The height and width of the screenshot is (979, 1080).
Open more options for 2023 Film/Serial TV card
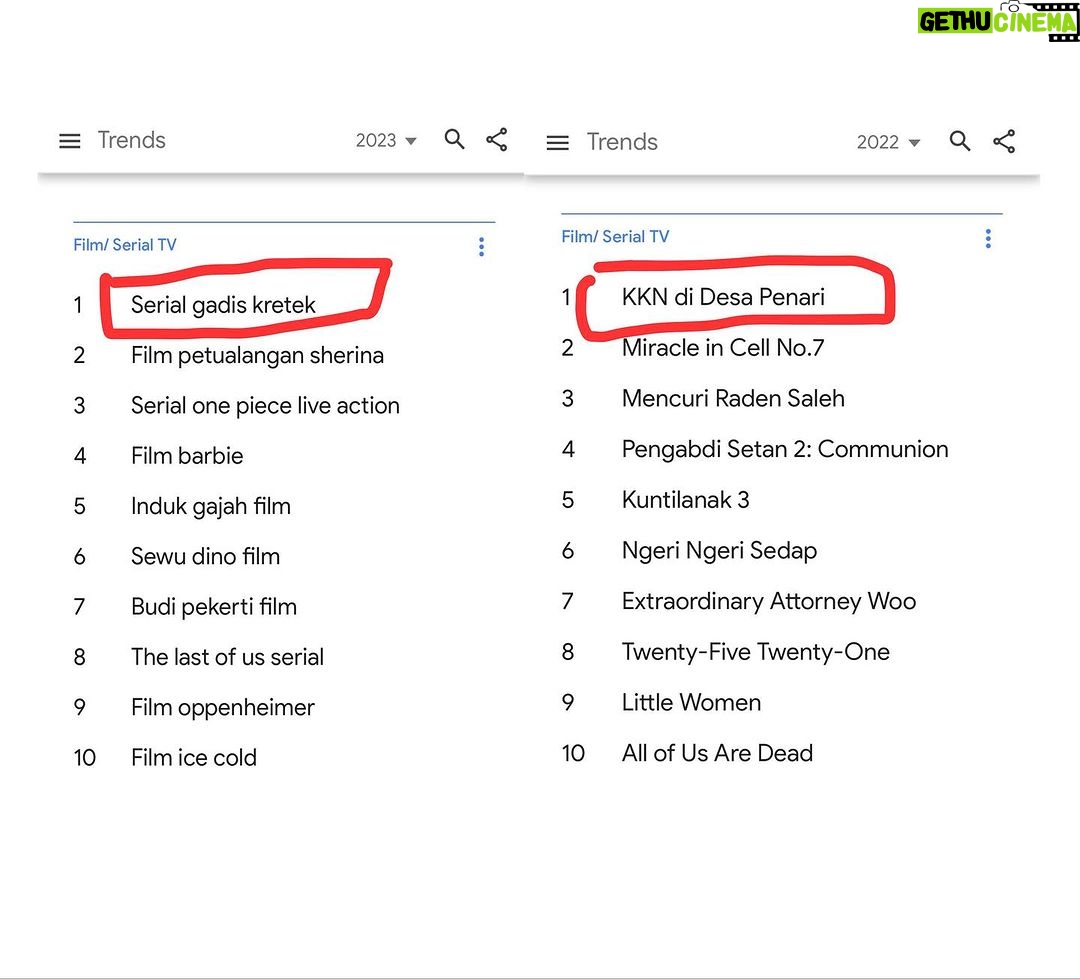[481, 247]
